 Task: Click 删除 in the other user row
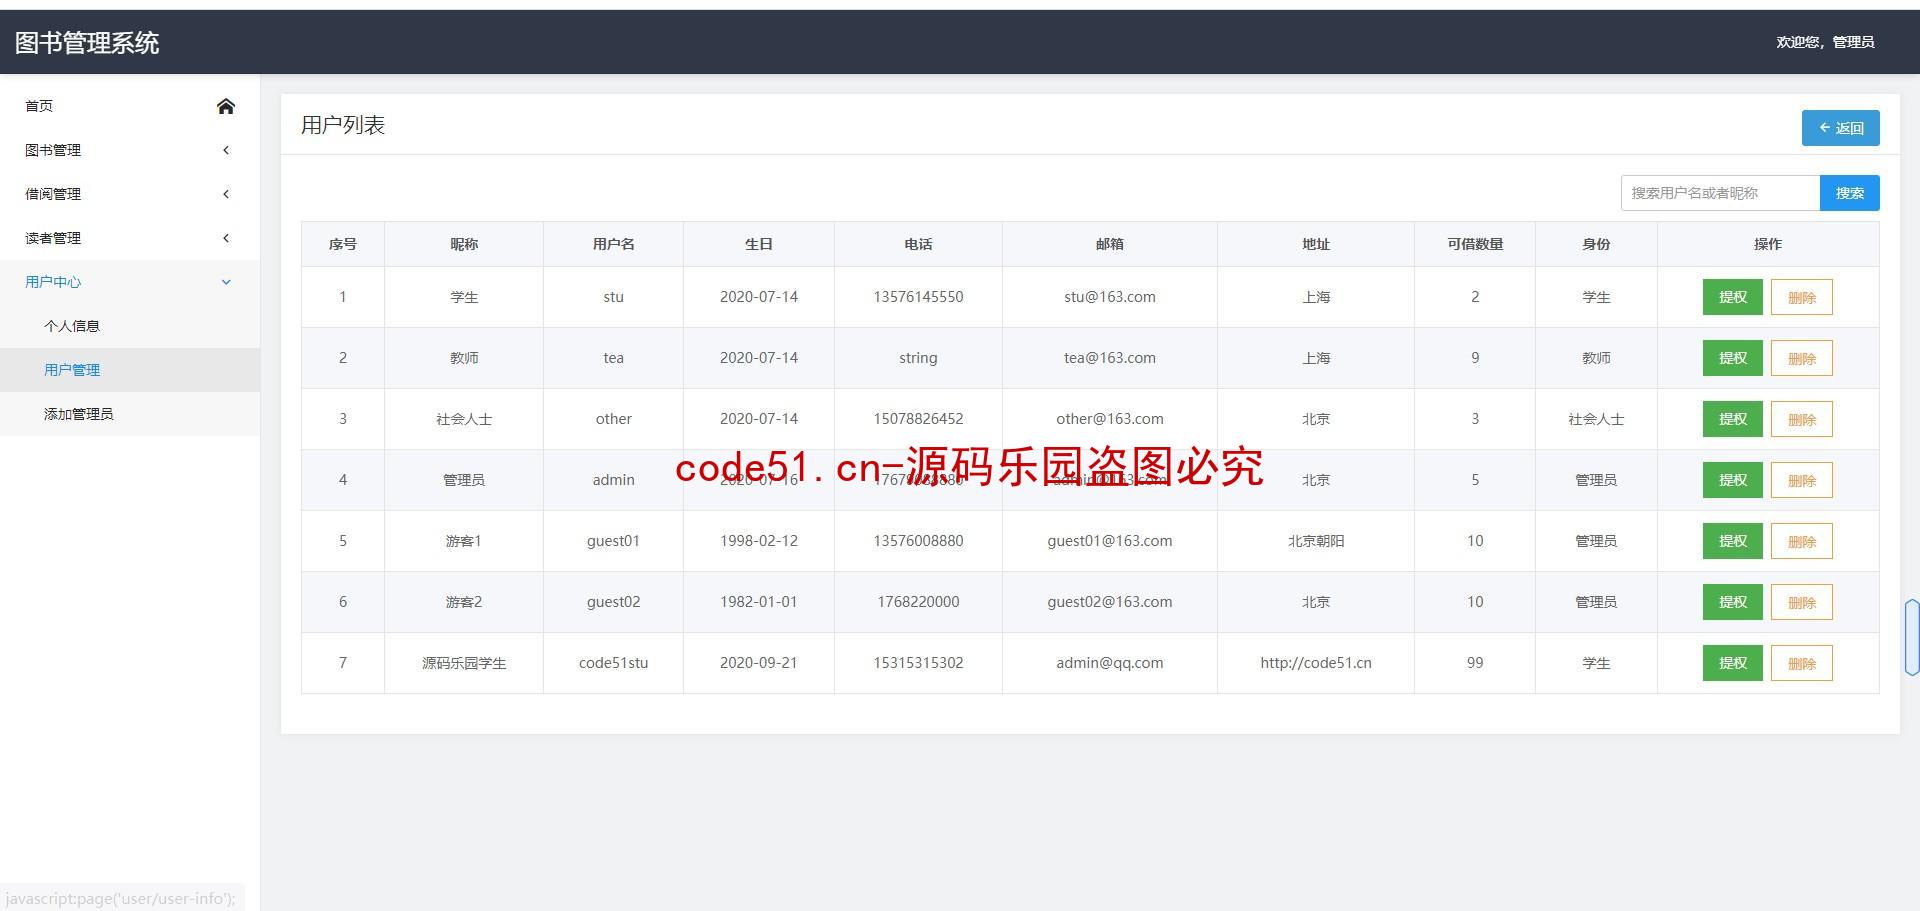(1801, 419)
